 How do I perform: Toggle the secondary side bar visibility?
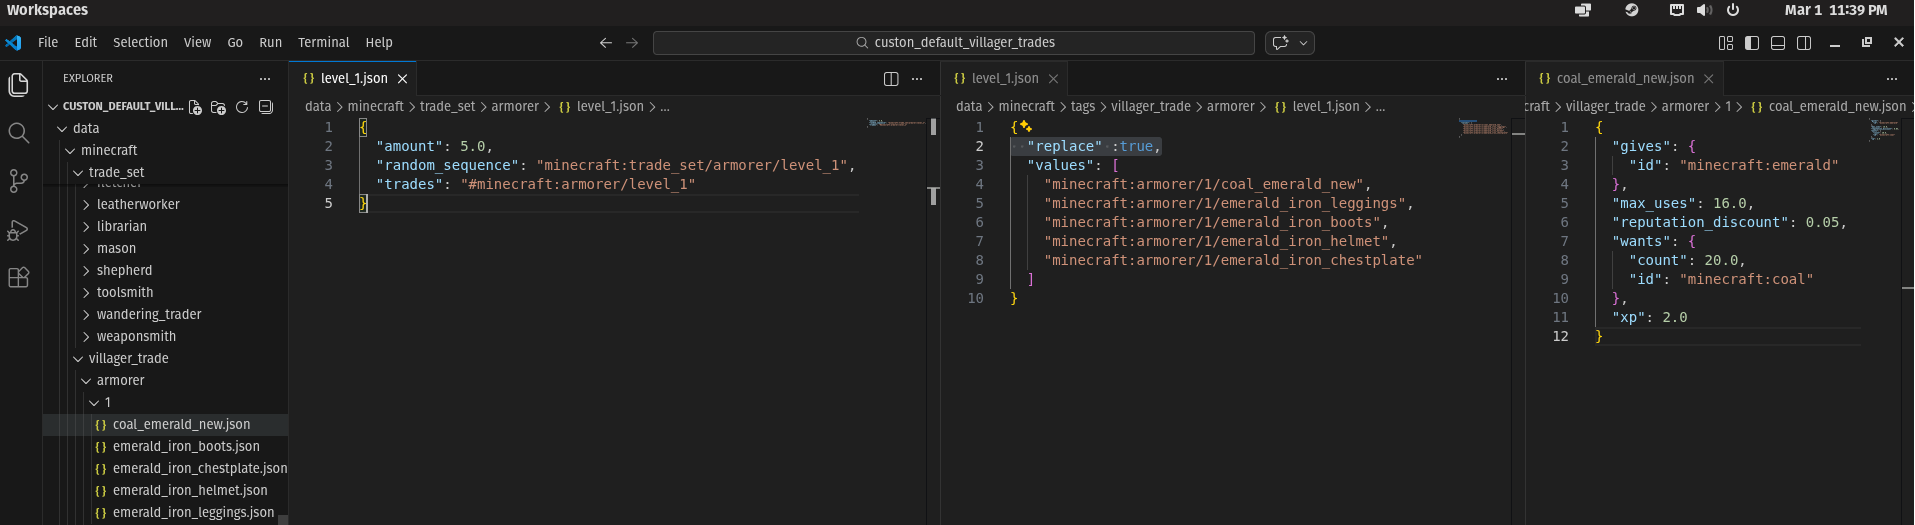tap(1804, 43)
